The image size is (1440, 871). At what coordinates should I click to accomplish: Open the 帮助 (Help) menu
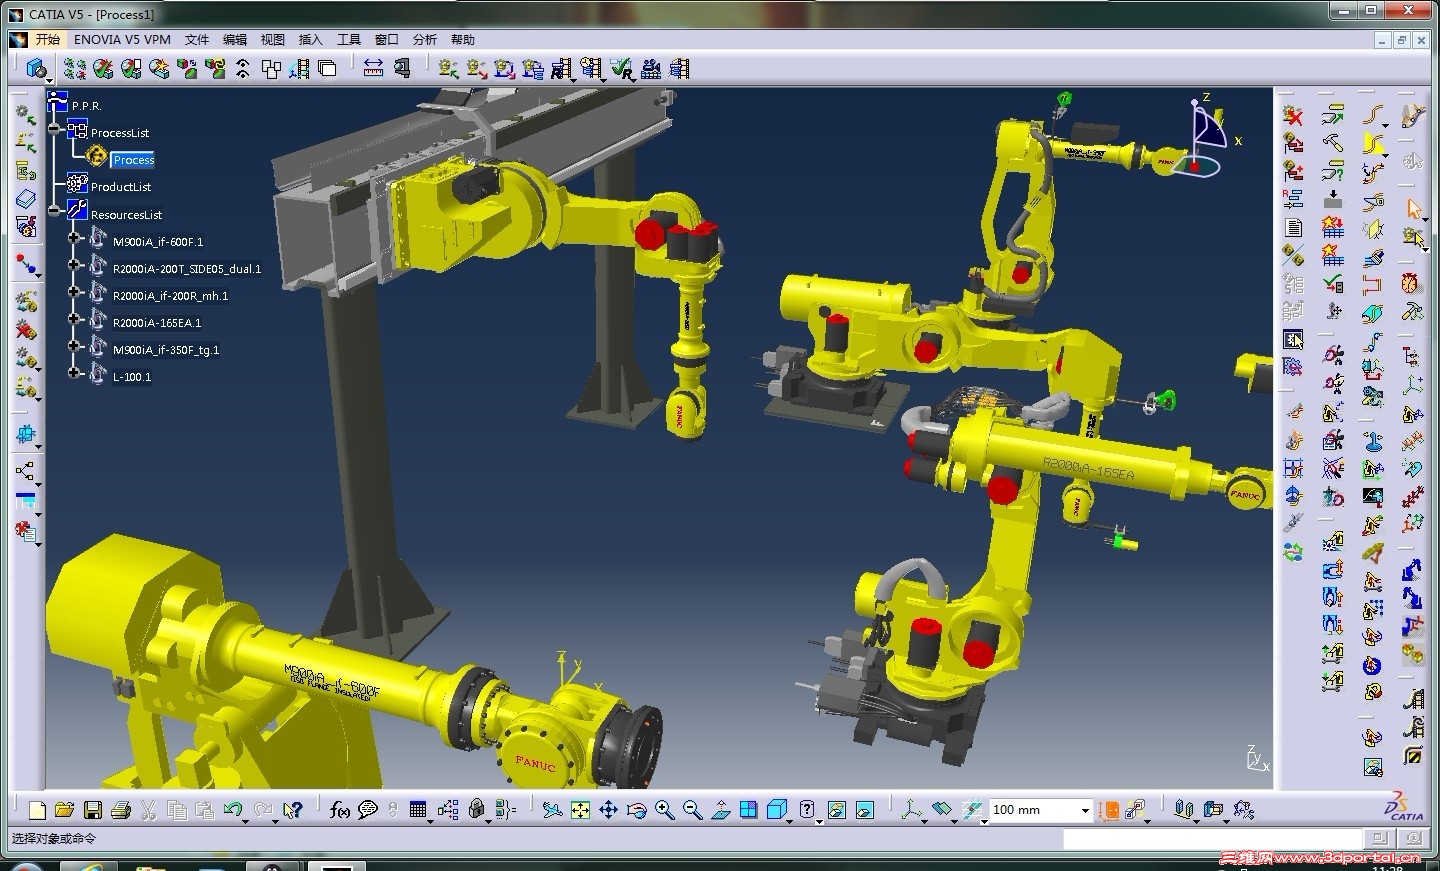[463, 40]
